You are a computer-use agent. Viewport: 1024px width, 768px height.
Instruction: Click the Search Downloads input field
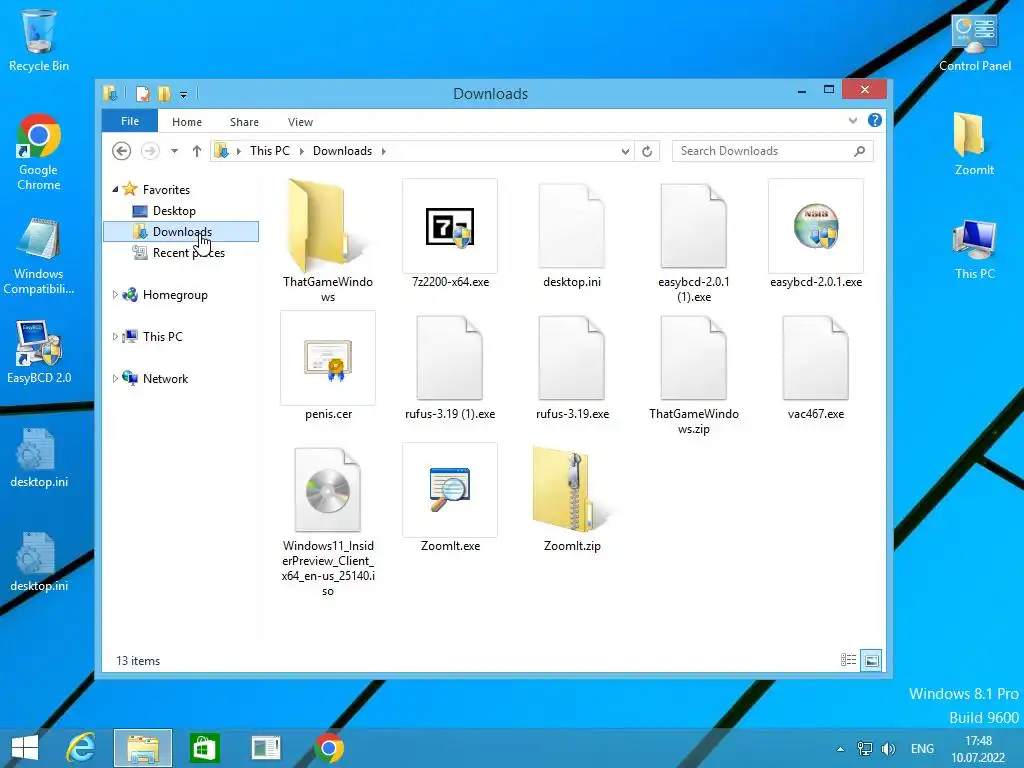[x=773, y=151]
